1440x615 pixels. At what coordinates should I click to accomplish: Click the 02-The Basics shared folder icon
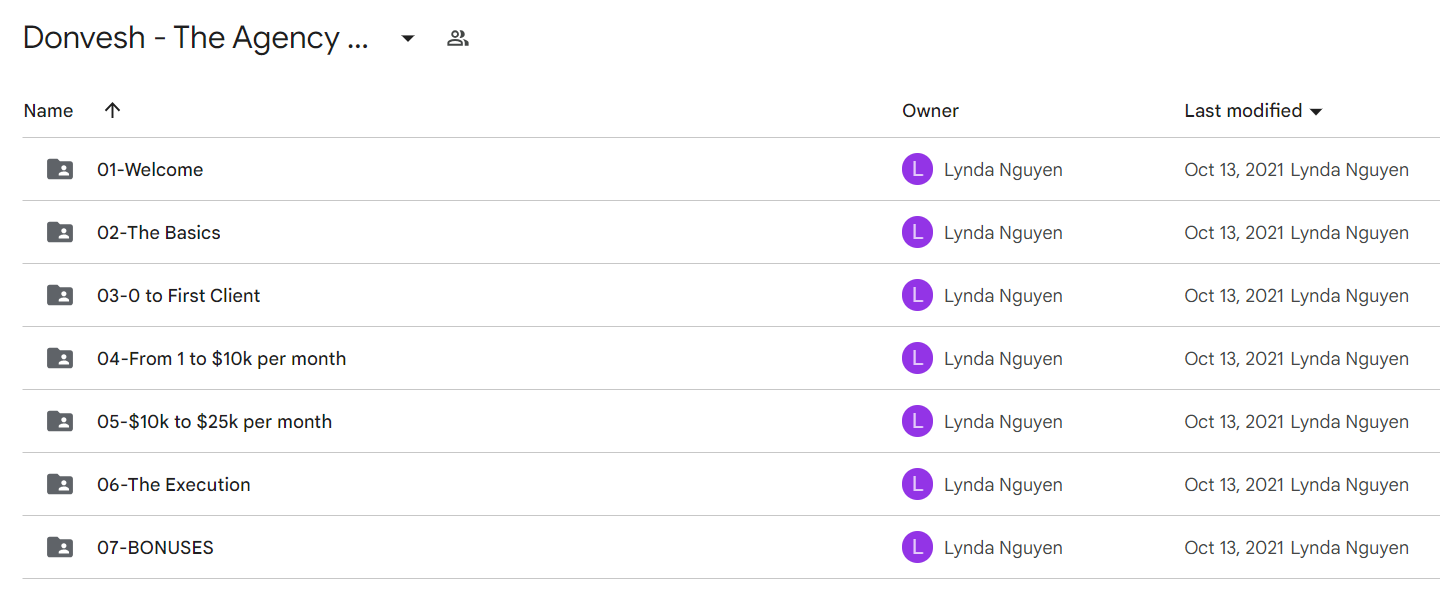click(x=60, y=233)
